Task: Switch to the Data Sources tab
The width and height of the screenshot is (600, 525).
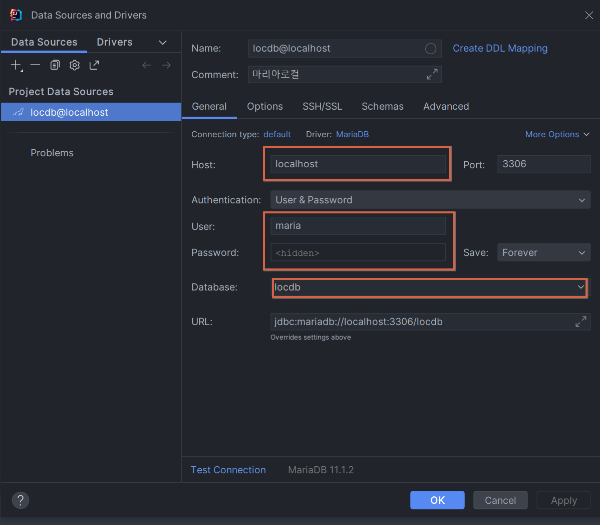Action: pyautogui.click(x=44, y=42)
